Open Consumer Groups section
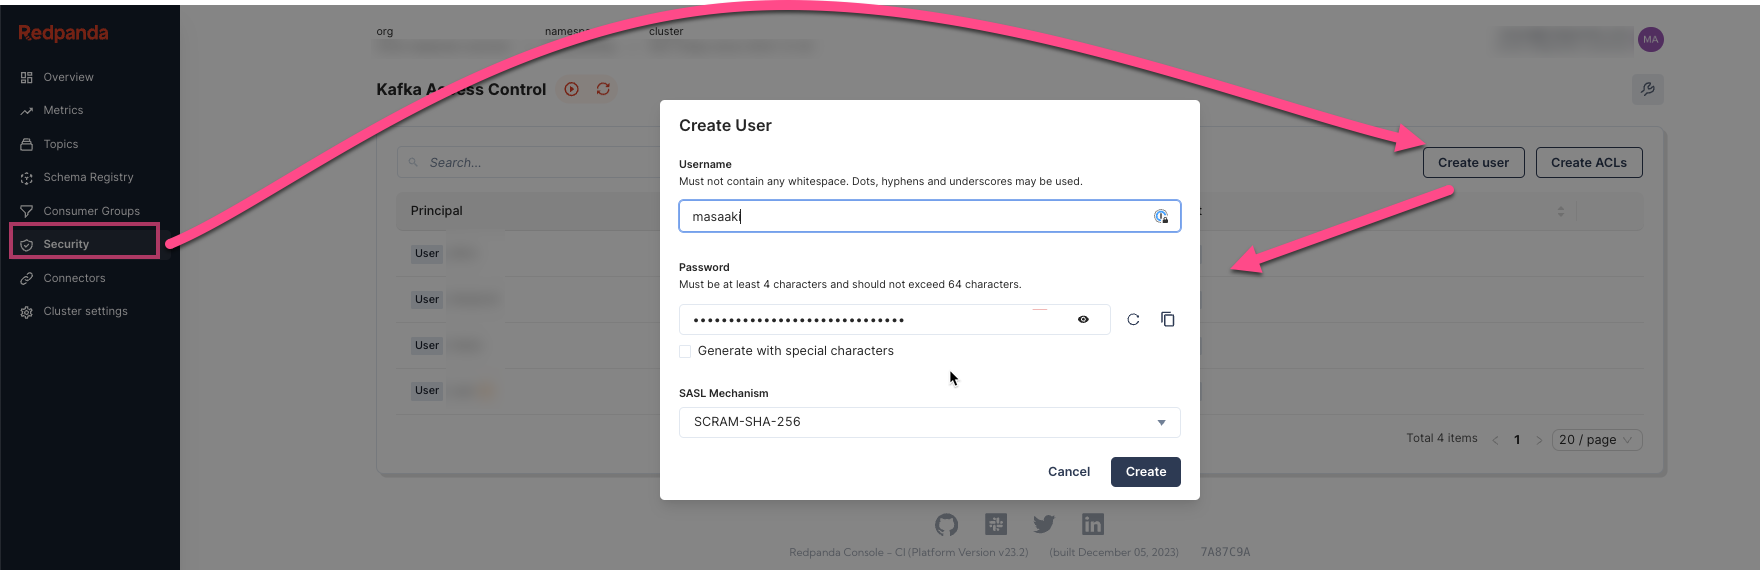The height and width of the screenshot is (570, 1760). 91,211
